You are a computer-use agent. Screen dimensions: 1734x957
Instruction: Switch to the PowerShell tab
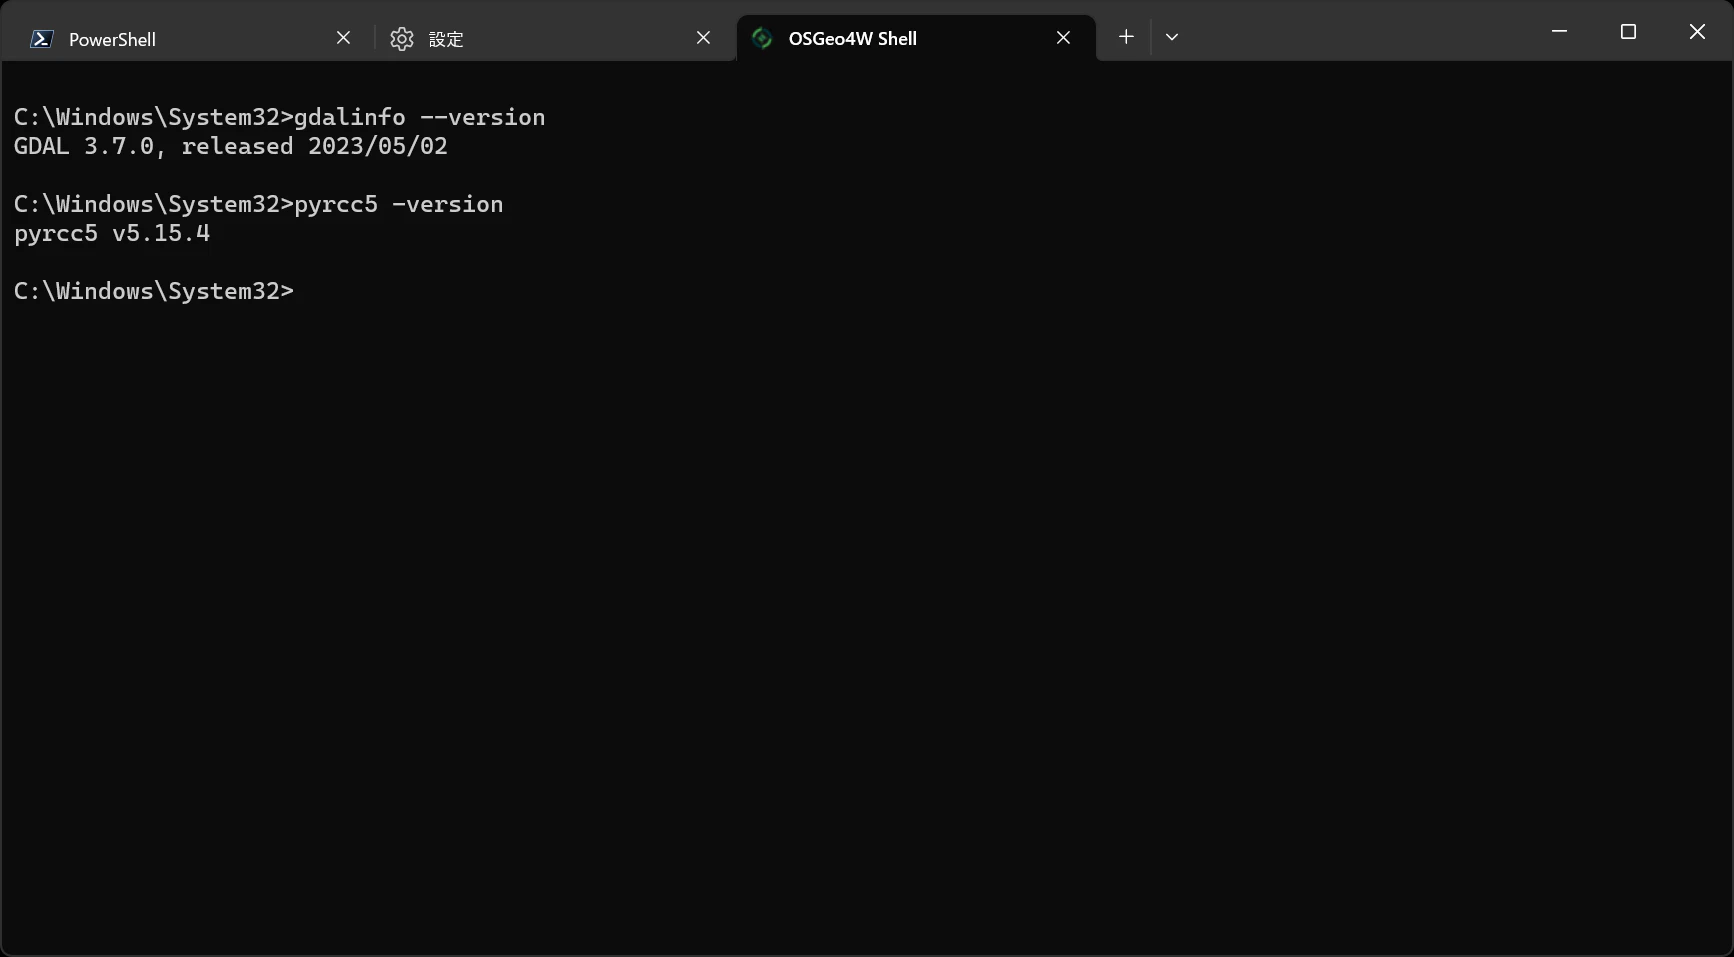coord(190,38)
